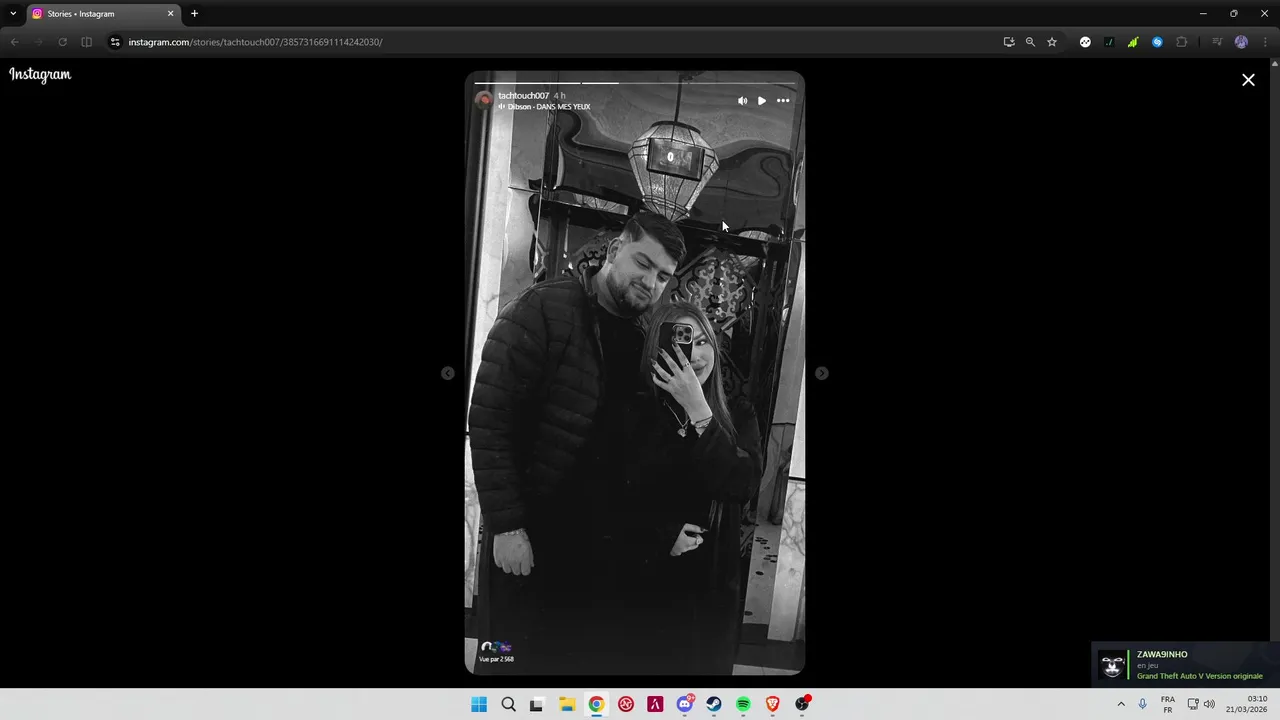Toggle the browser side panel icon

(86, 42)
